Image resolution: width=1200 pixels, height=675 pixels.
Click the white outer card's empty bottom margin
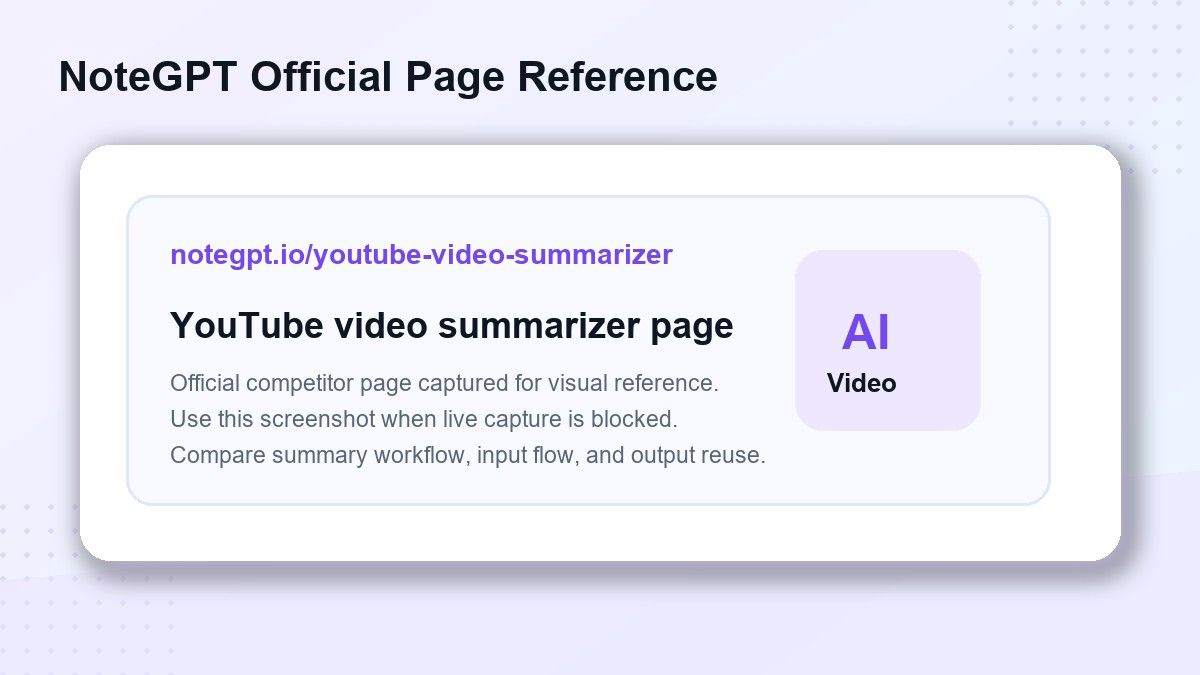click(600, 533)
